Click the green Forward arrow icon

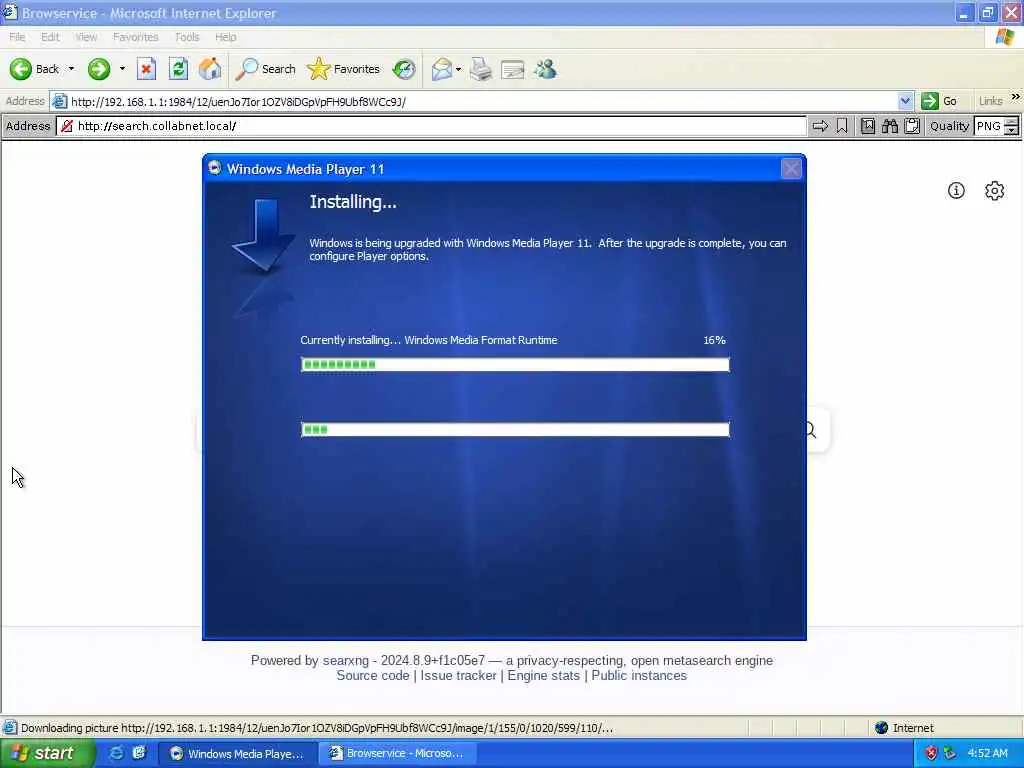click(99, 69)
